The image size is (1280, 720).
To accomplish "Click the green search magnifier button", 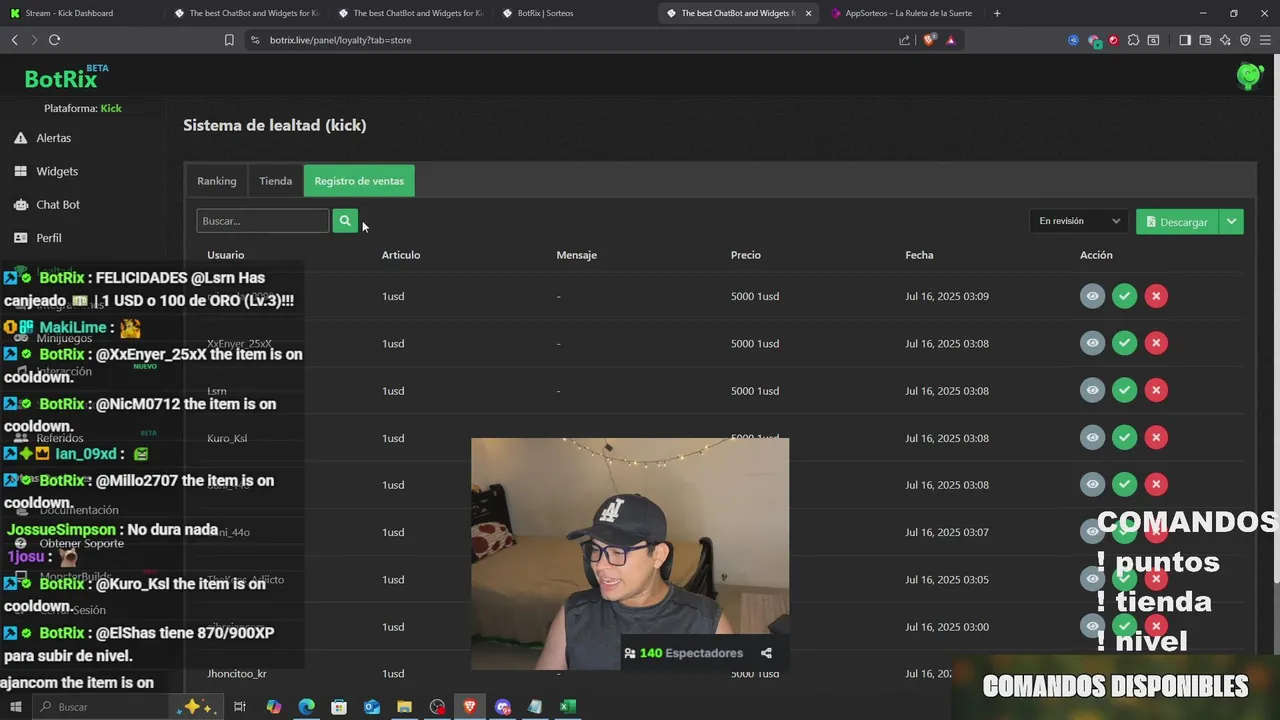I will click(x=345, y=221).
